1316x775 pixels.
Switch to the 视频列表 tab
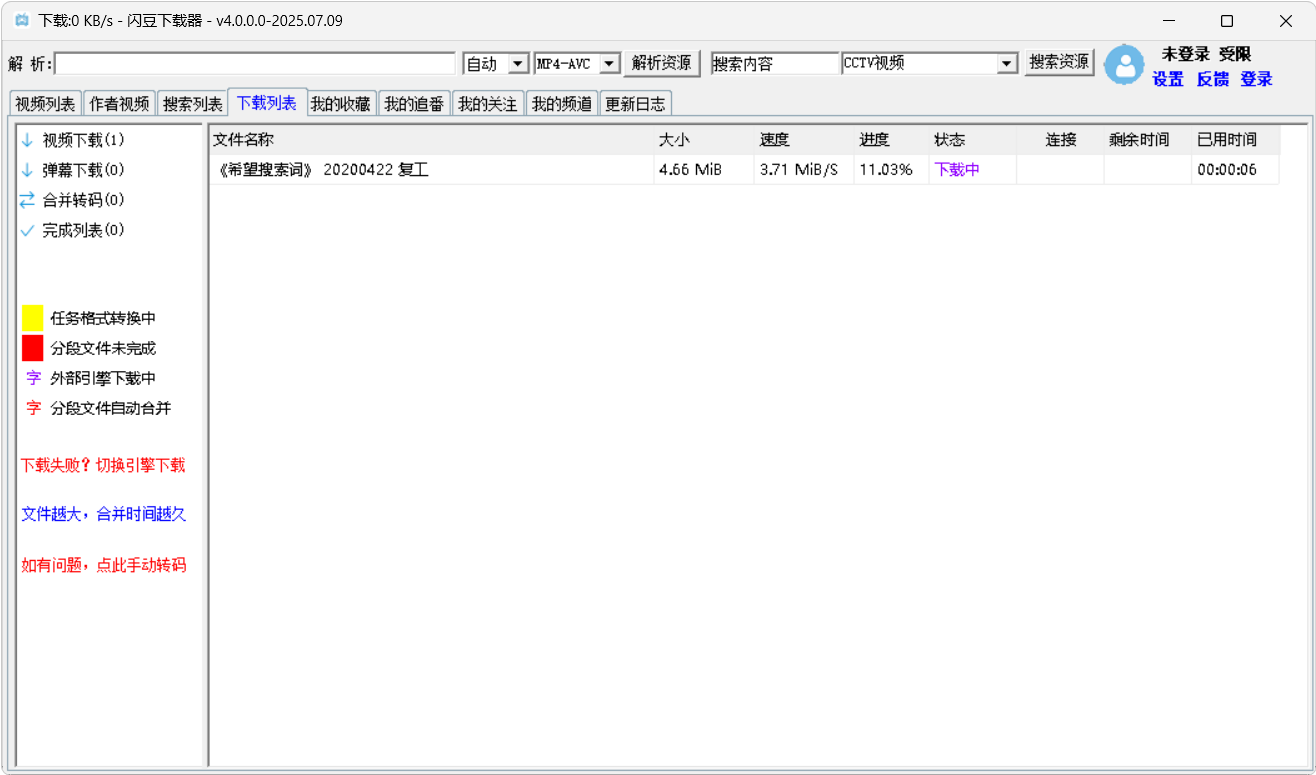[x=45, y=104]
